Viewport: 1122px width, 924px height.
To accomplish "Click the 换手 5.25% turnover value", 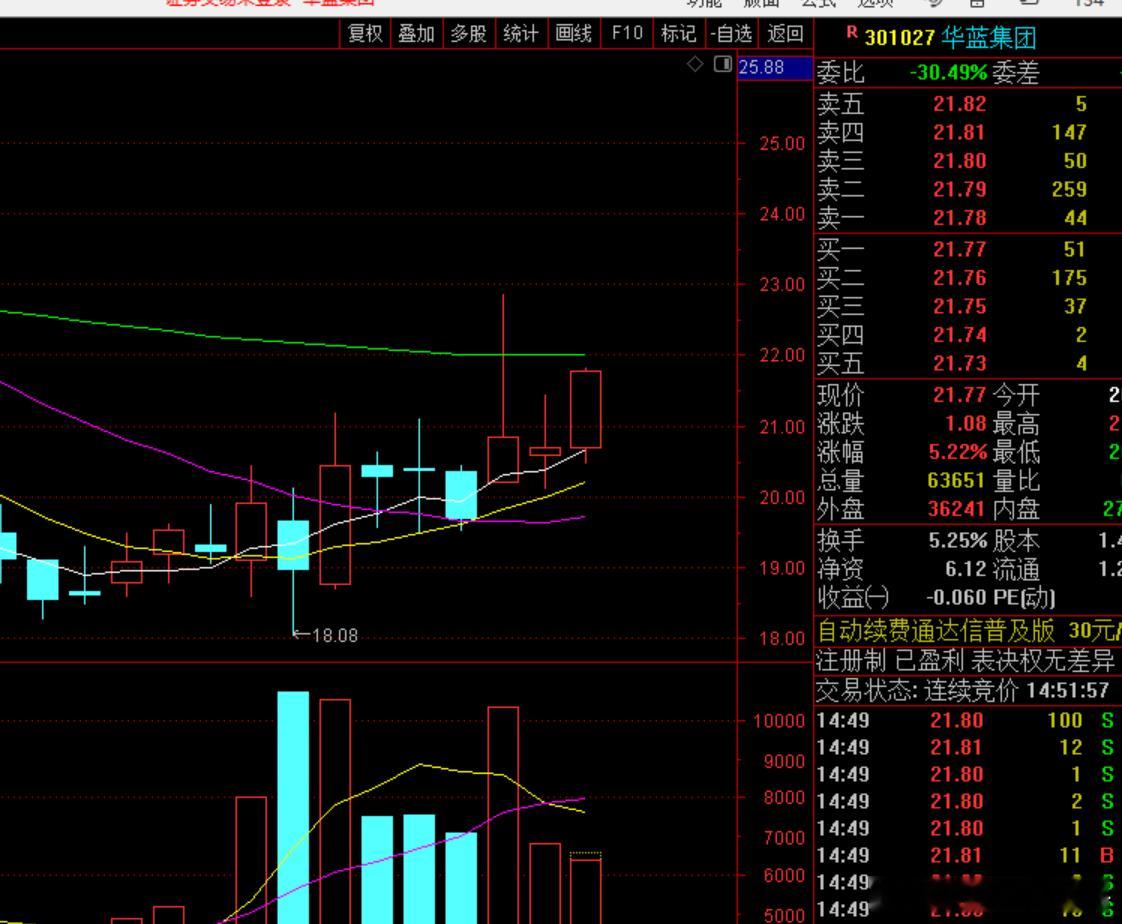I will [958, 540].
